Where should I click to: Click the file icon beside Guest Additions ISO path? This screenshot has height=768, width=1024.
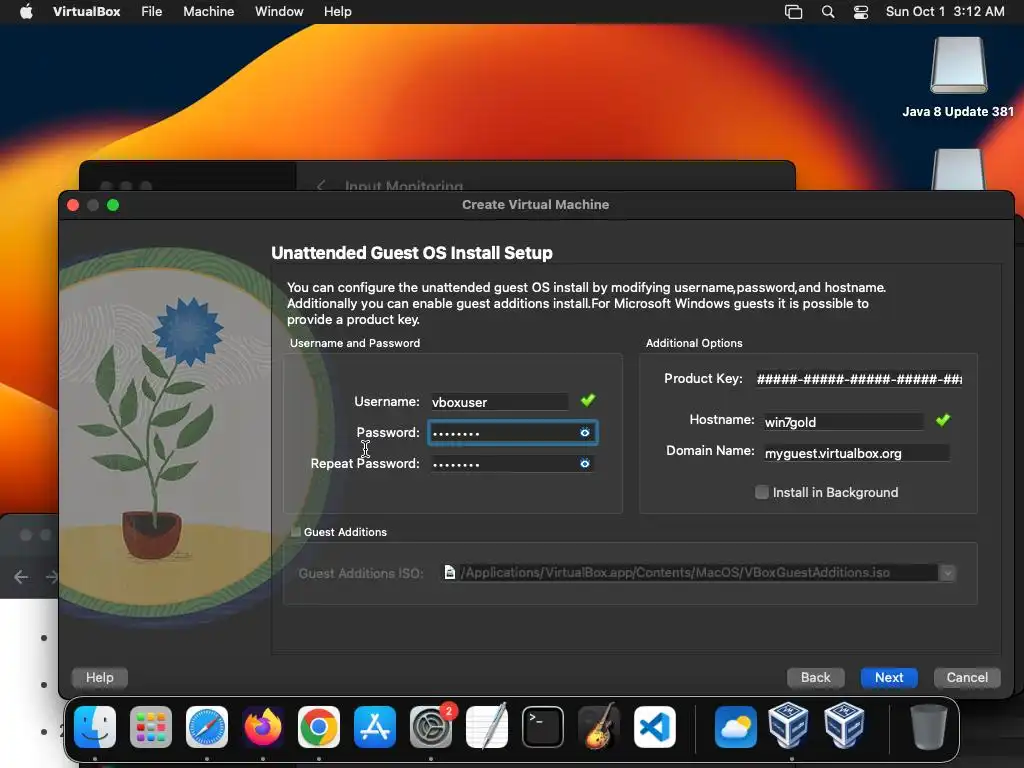[449, 572]
